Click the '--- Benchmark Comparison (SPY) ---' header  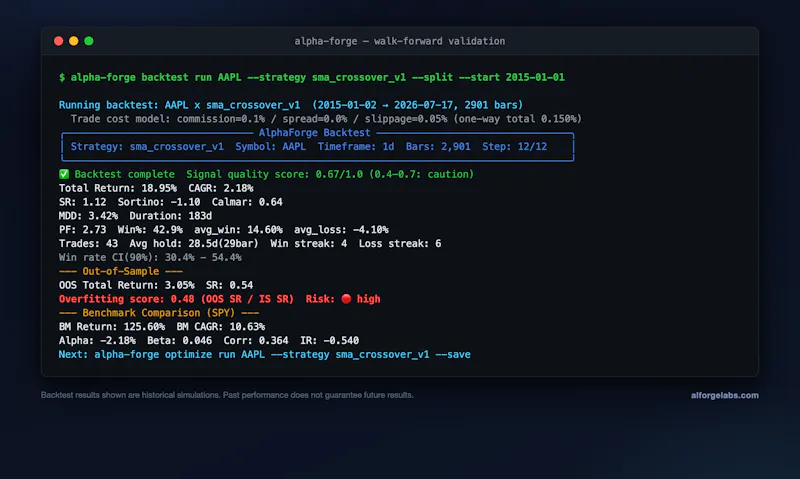click(x=159, y=313)
